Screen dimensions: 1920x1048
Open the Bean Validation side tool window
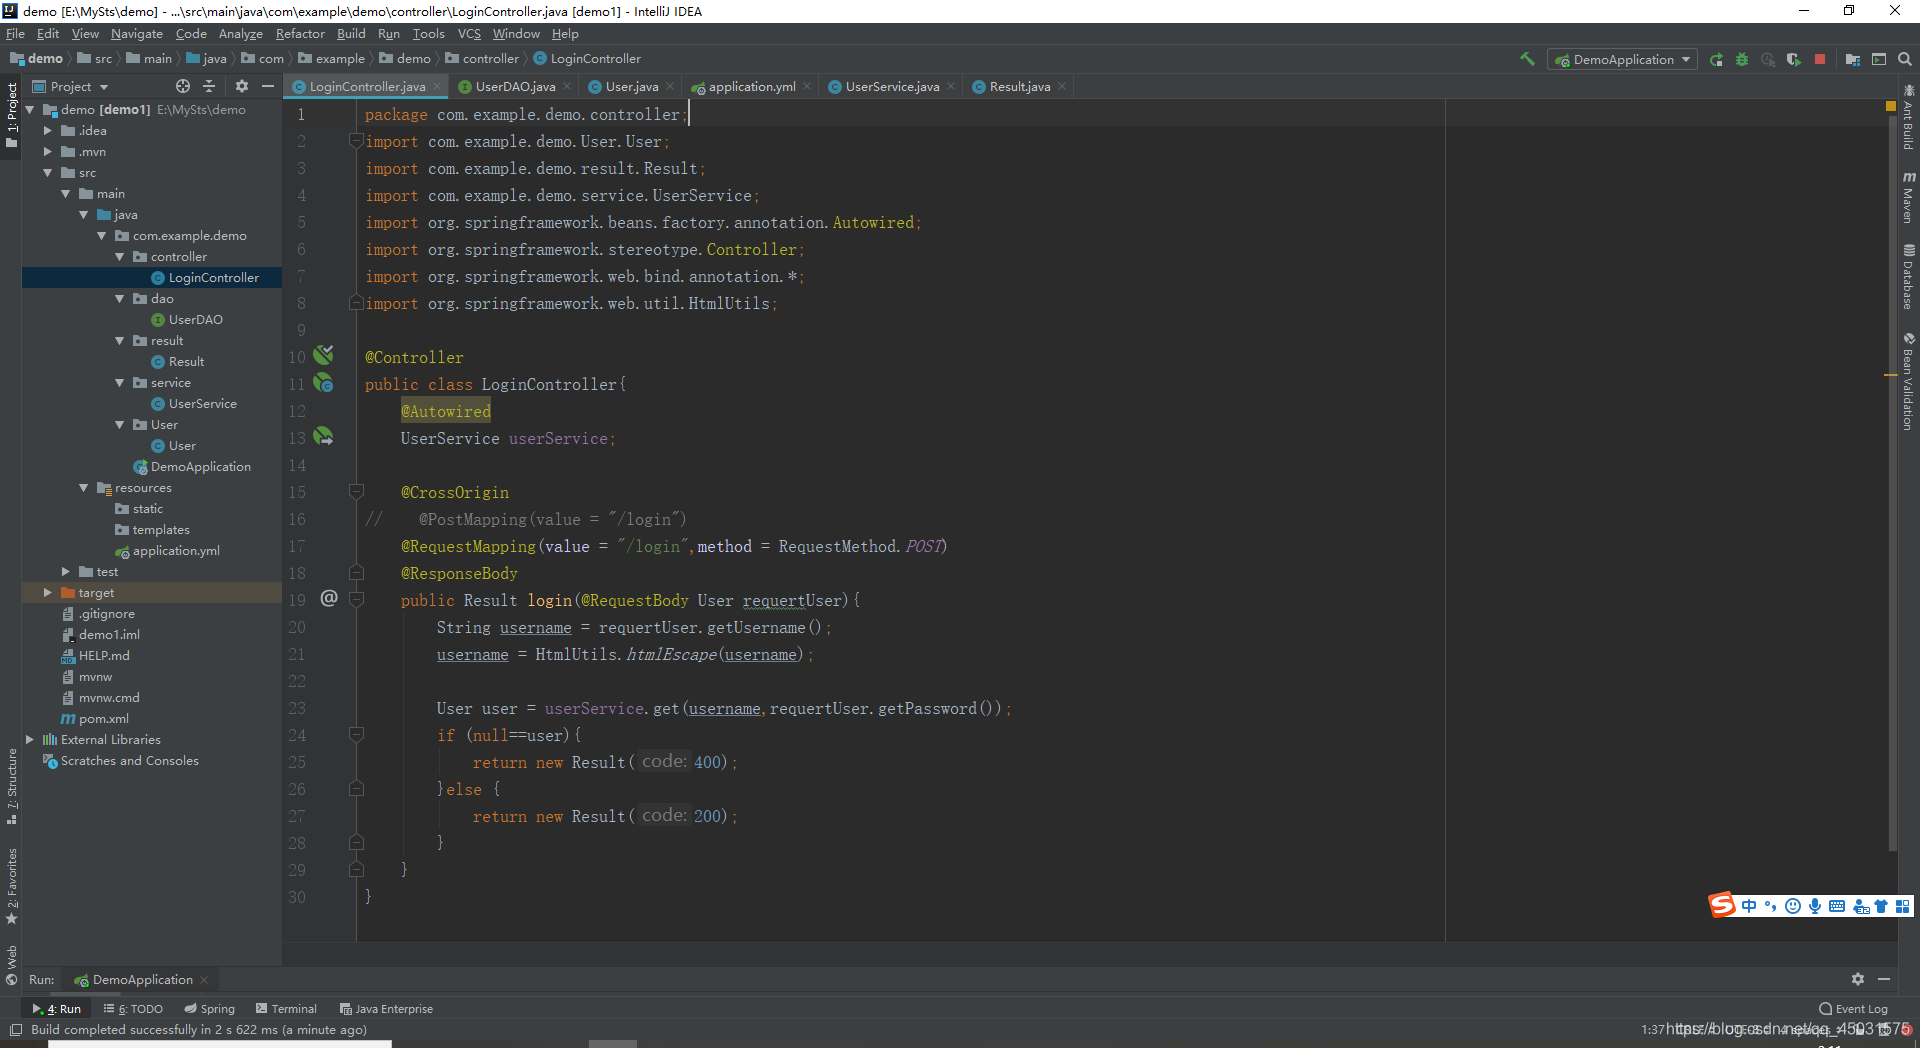coord(1909,381)
